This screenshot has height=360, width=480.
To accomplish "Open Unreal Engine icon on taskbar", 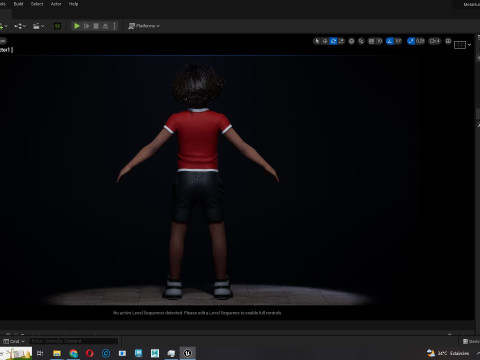I will click(x=187, y=353).
